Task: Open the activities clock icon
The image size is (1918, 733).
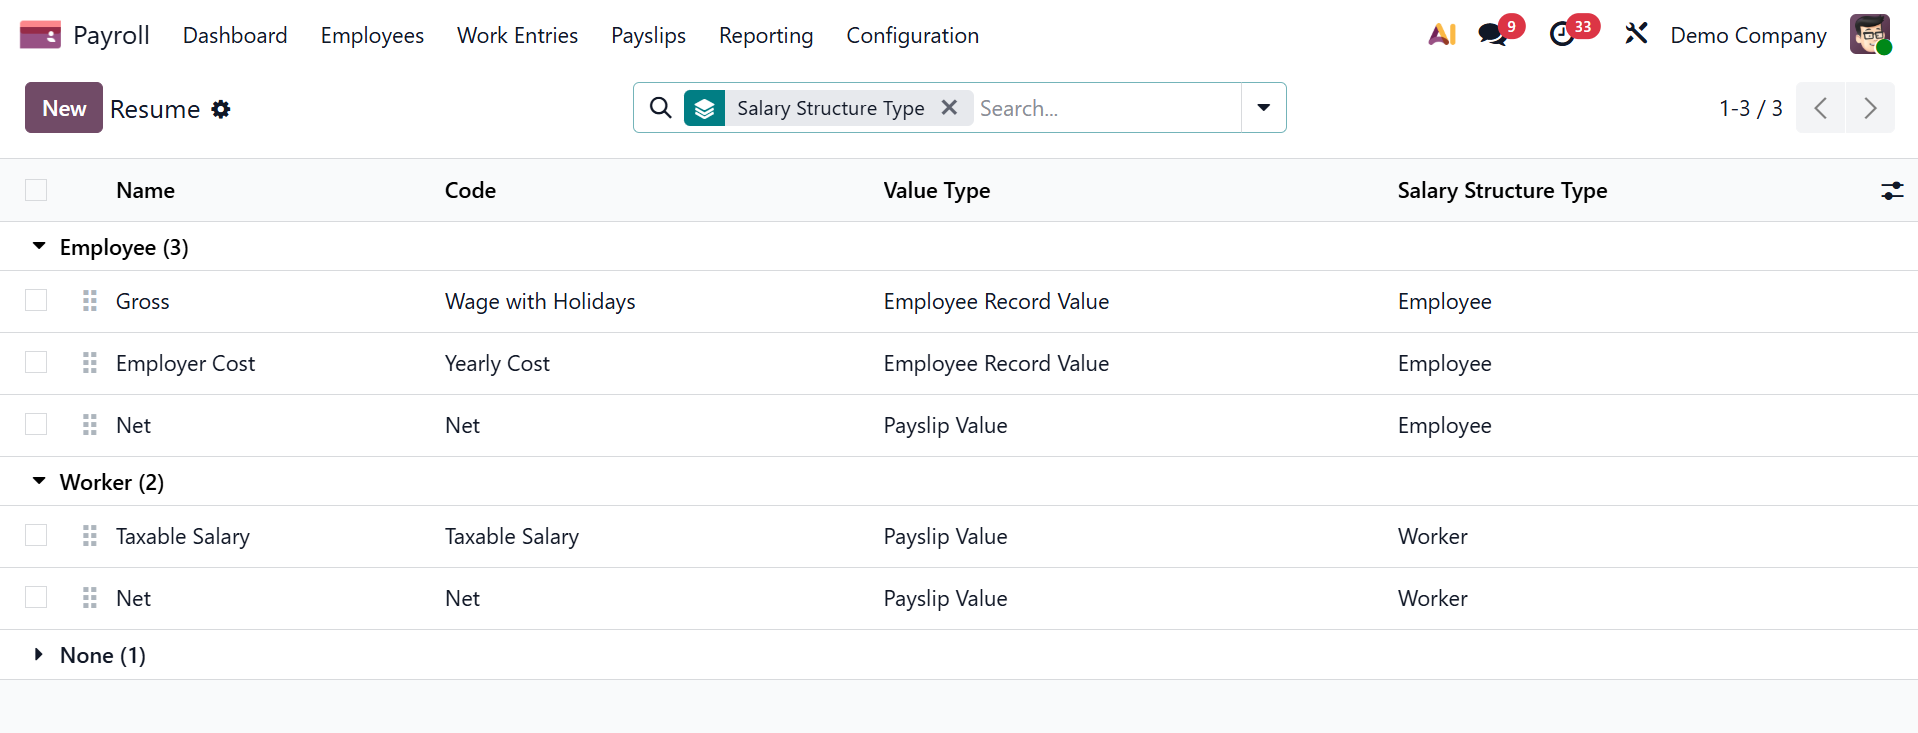Action: click(1562, 35)
